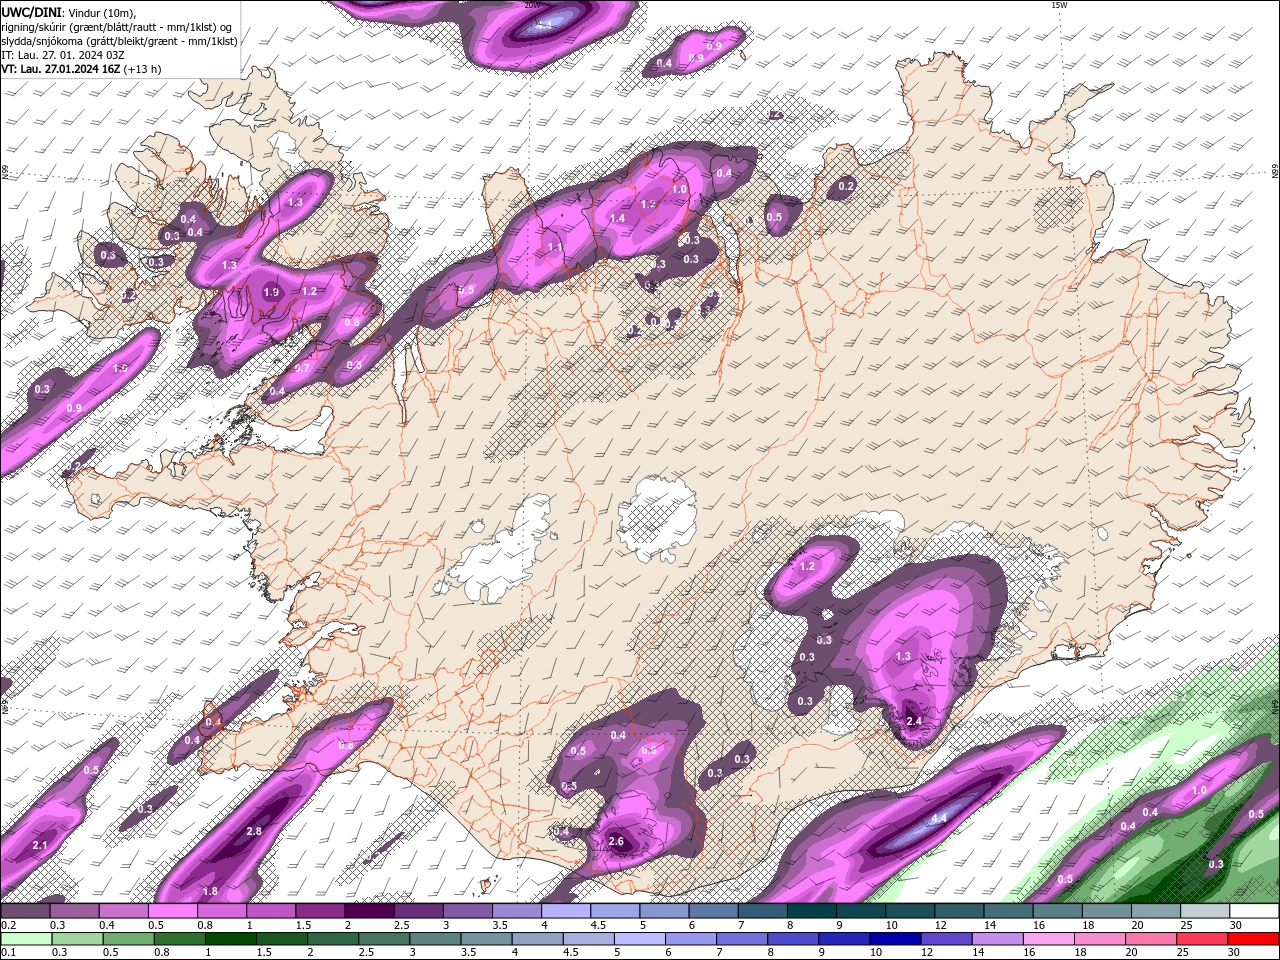Click the bright pink swatch labeled 0.5, upper row
Image resolution: width=1280 pixels, height=960 pixels.
(x=173, y=911)
